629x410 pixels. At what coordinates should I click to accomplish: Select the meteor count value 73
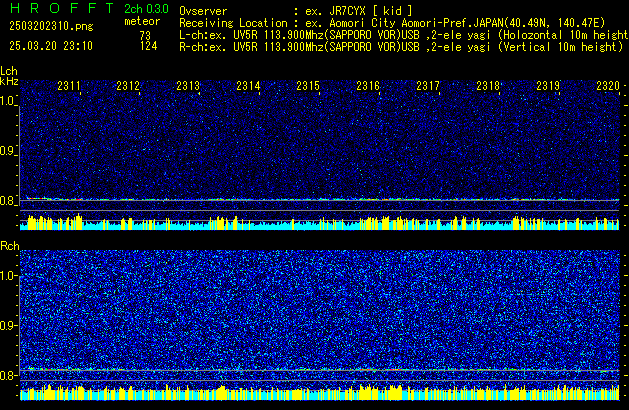[x=146, y=35]
